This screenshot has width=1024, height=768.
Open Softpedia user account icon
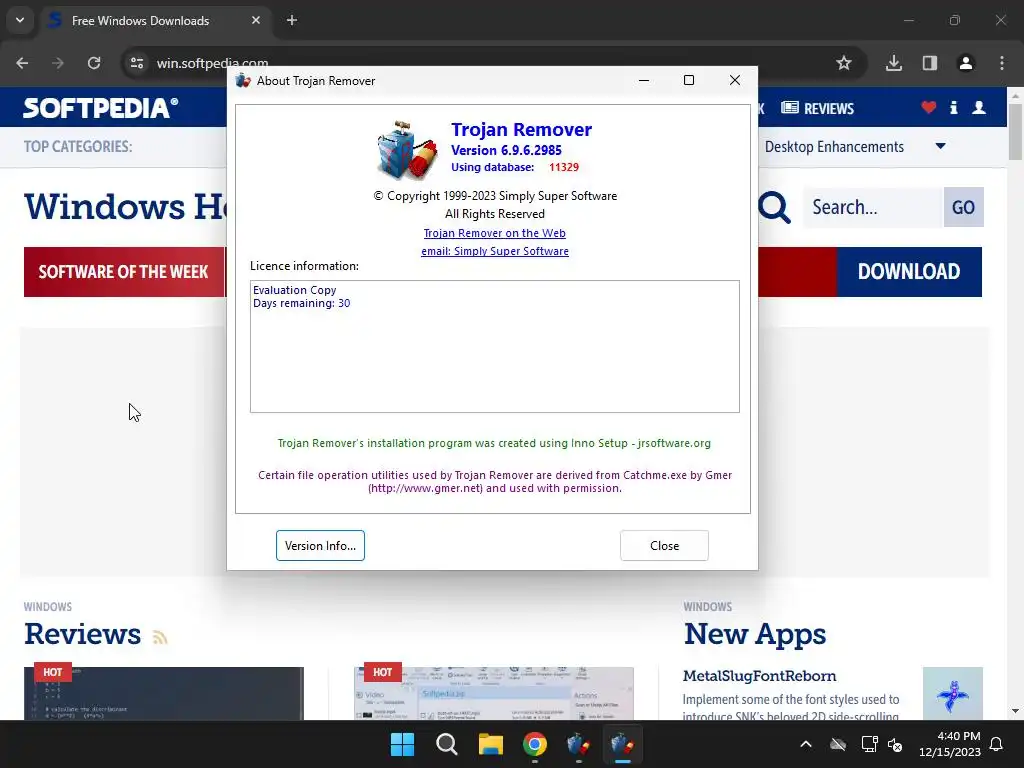click(978, 108)
